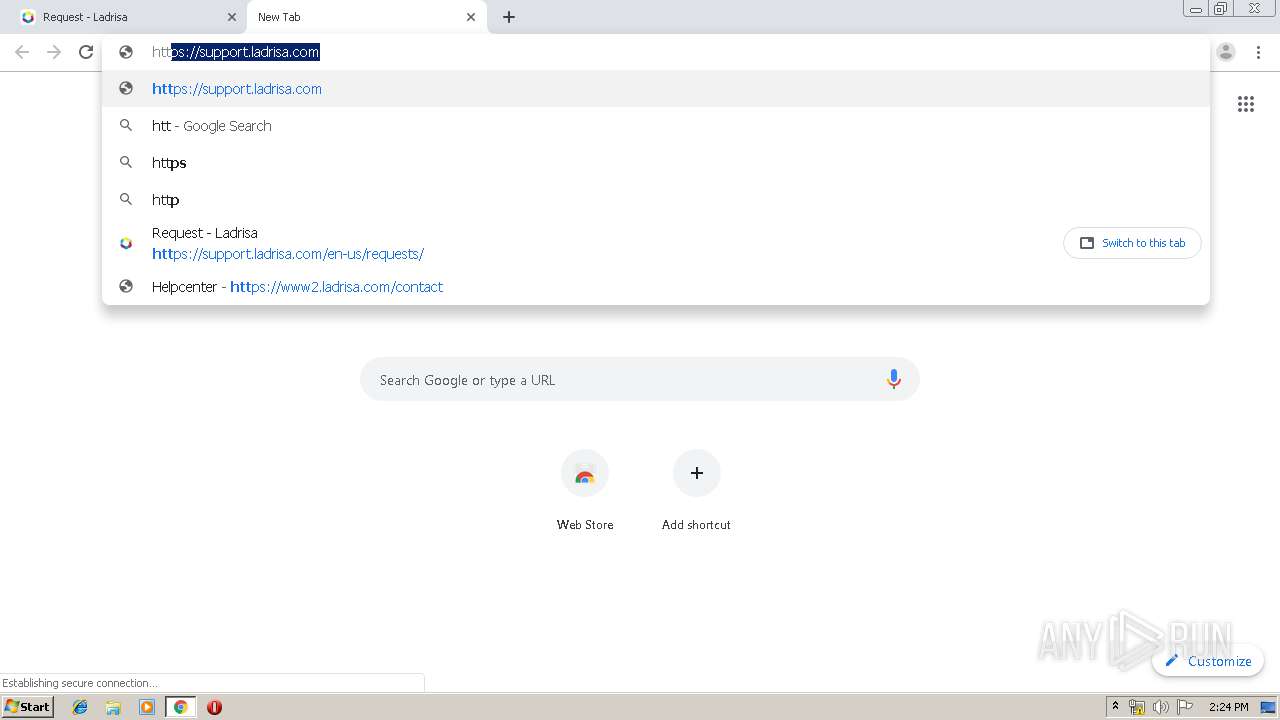Click the globe icon beside the Helpcenter suggestion
Image resolution: width=1280 pixels, height=720 pixels.
pyautogui.click(x=126, y=286)
